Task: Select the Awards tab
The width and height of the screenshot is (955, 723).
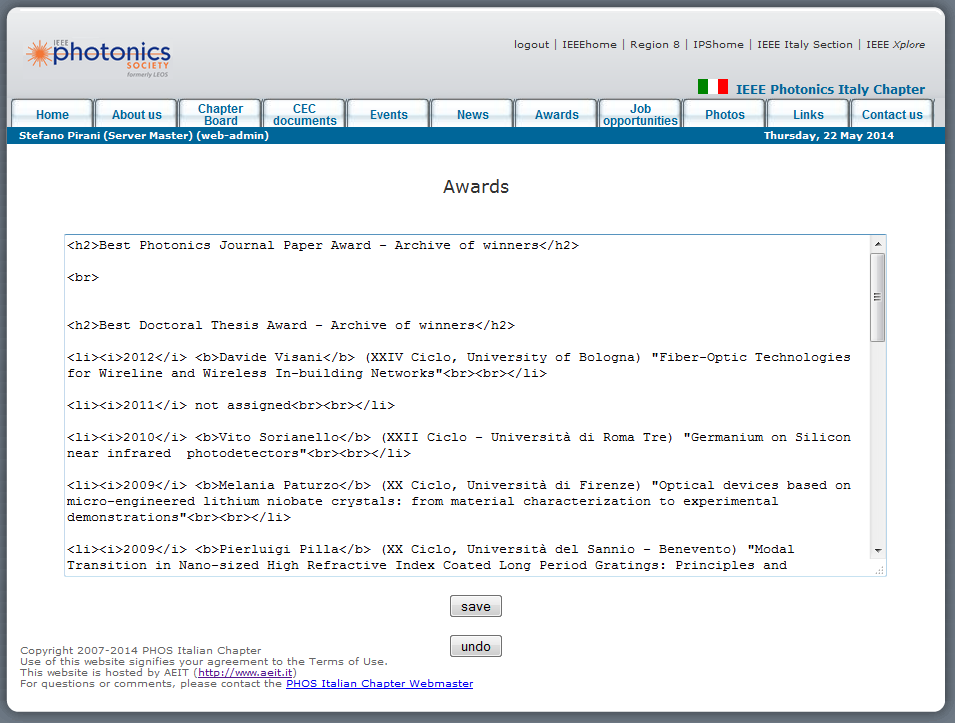Action: point(557,115)
